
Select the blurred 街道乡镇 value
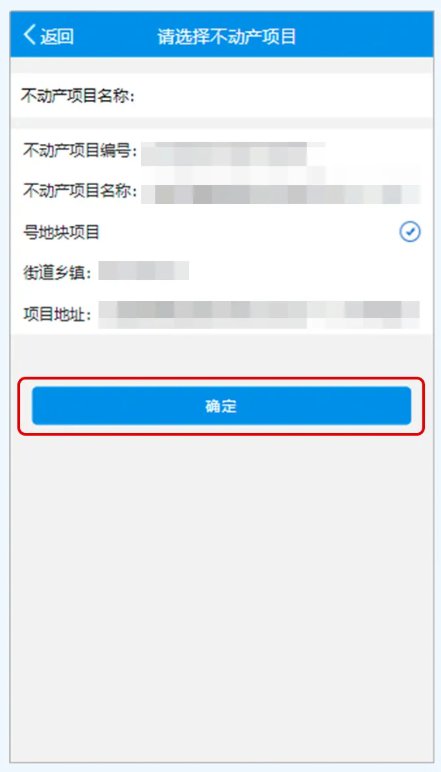click(144, 271)
